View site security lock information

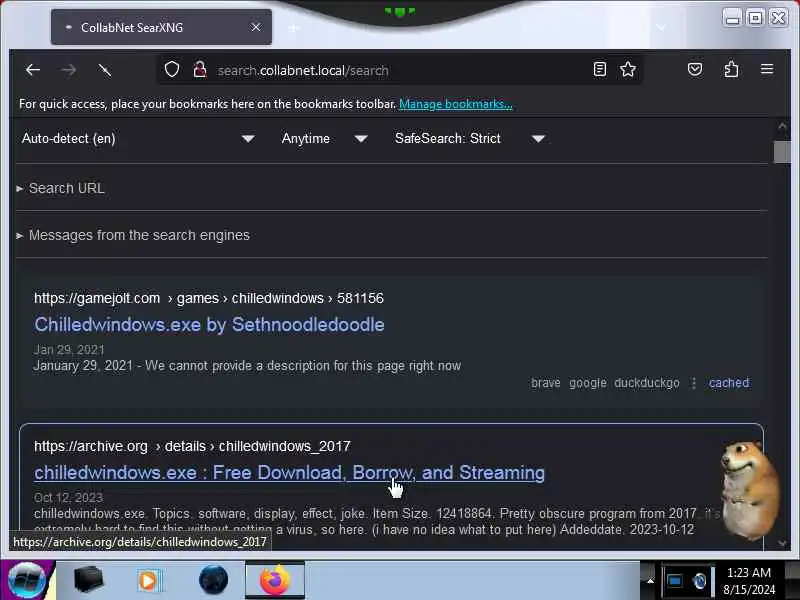point(200,69)
